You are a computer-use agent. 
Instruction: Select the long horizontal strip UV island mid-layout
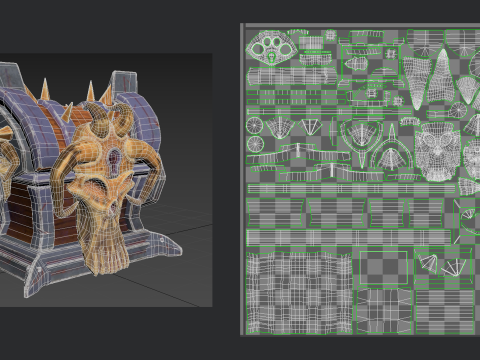[351, 189]
